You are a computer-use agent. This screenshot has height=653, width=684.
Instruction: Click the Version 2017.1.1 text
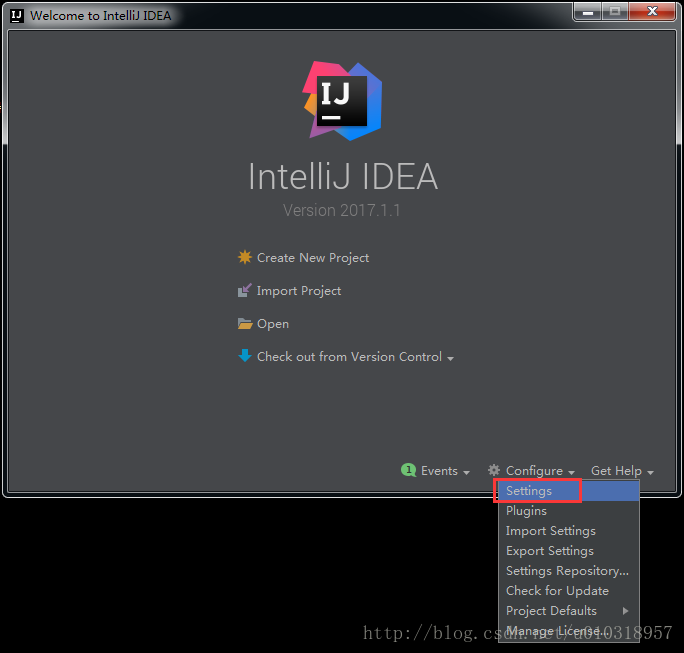point(342,211)
